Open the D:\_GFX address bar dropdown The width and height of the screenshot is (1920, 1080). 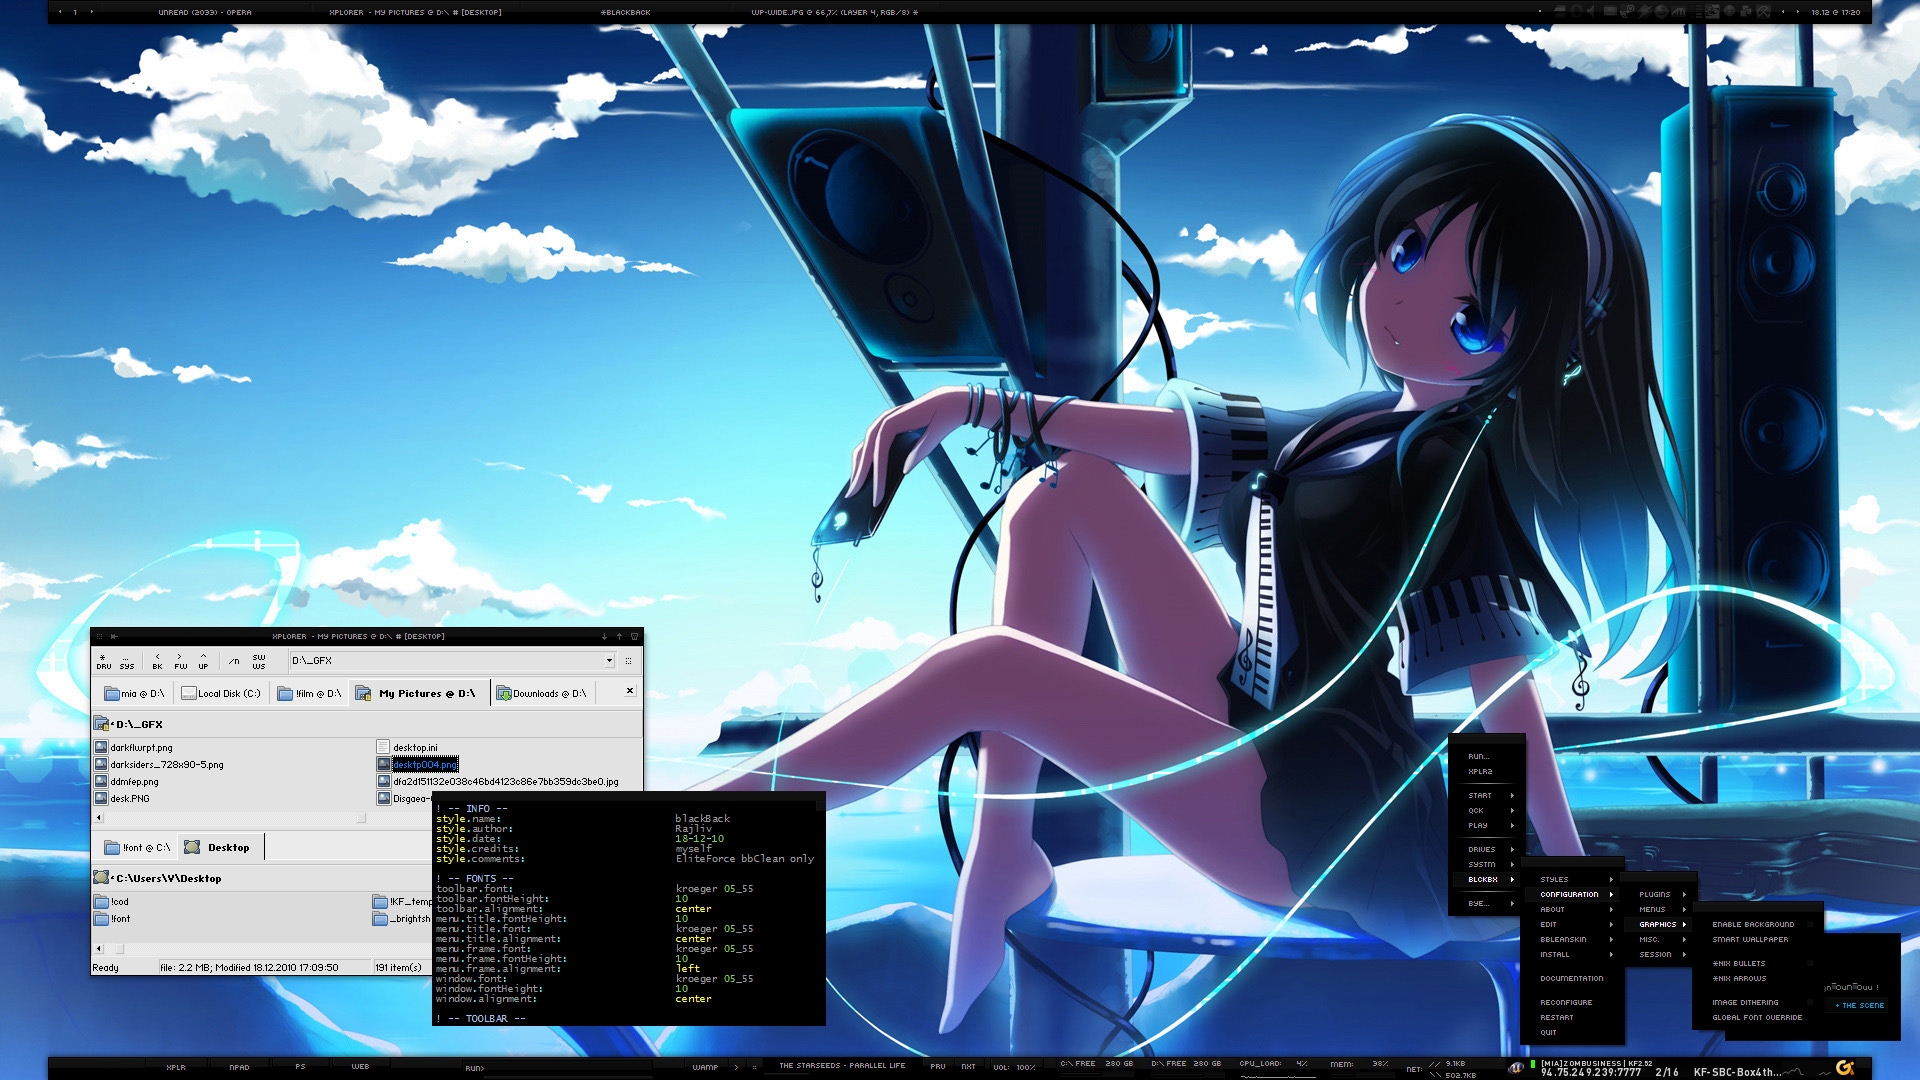point(608,661)
